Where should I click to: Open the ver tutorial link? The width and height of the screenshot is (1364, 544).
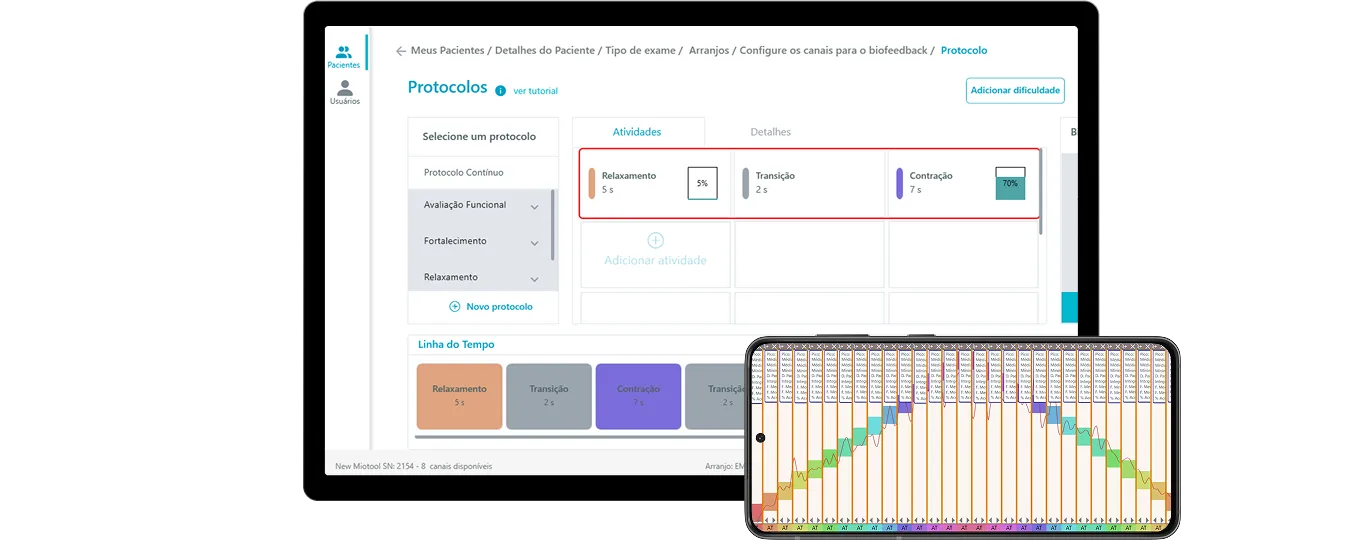(x=535, y=91)
